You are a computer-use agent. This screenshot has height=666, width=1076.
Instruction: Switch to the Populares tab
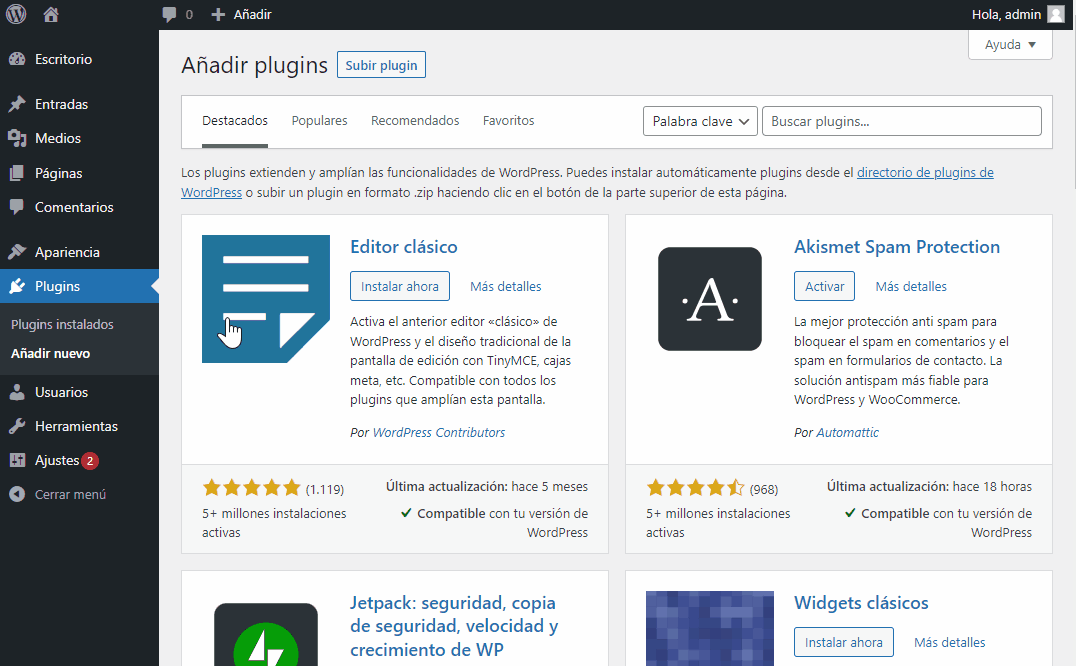[x=319, y=121]
